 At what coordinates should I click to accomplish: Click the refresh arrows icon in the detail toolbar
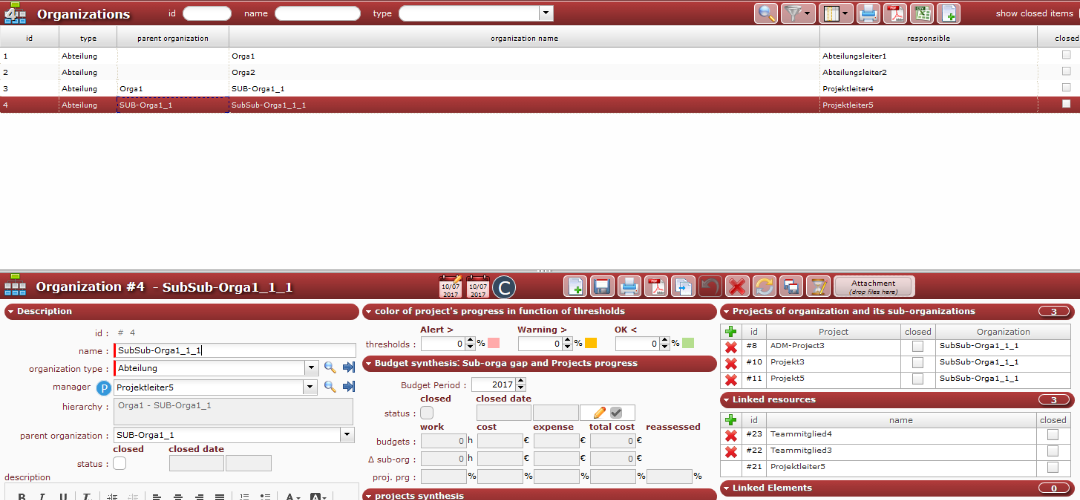coord(764,287)
